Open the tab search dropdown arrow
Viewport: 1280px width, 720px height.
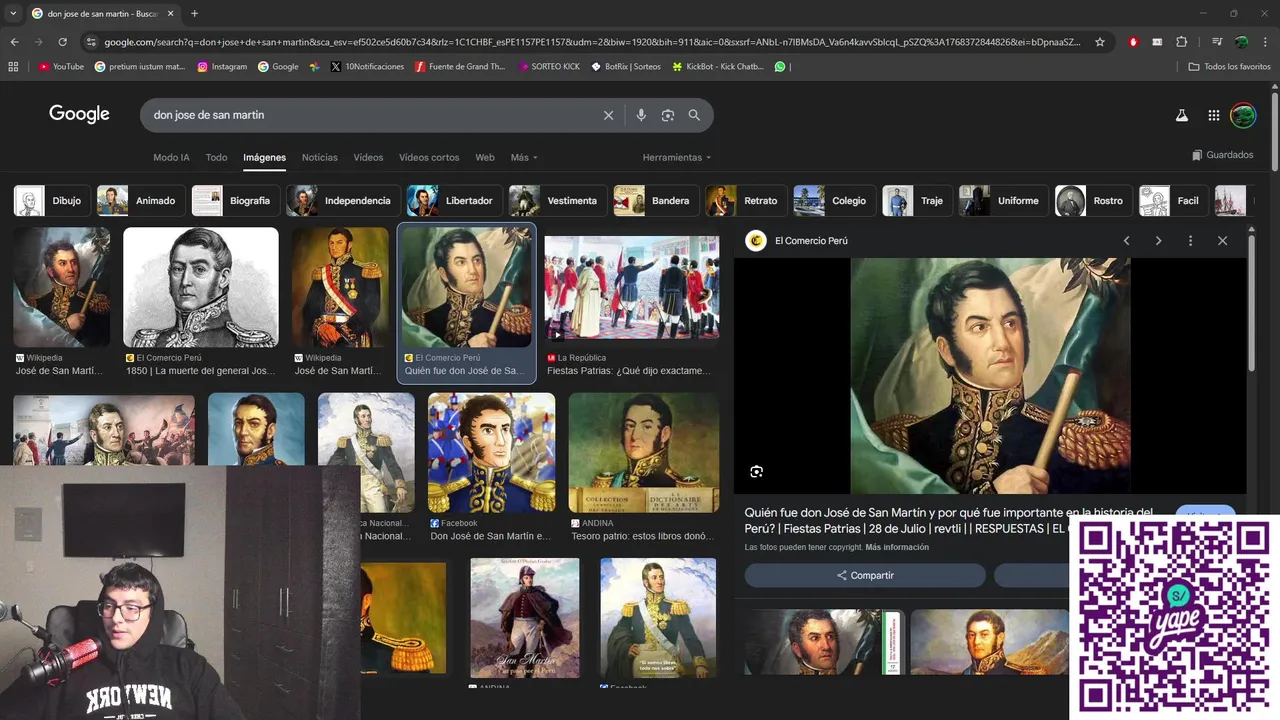pos(13,14)
